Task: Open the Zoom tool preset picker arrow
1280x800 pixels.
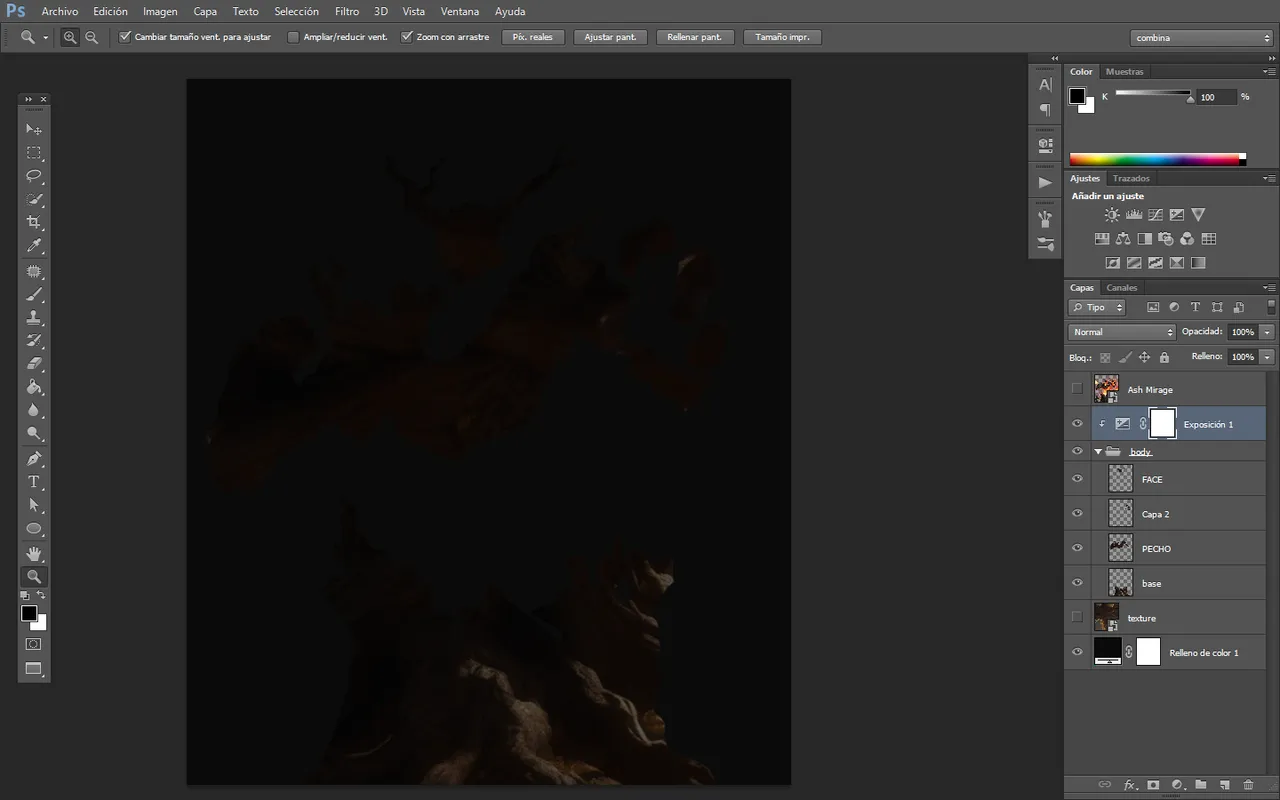Action: pos(46,38)
